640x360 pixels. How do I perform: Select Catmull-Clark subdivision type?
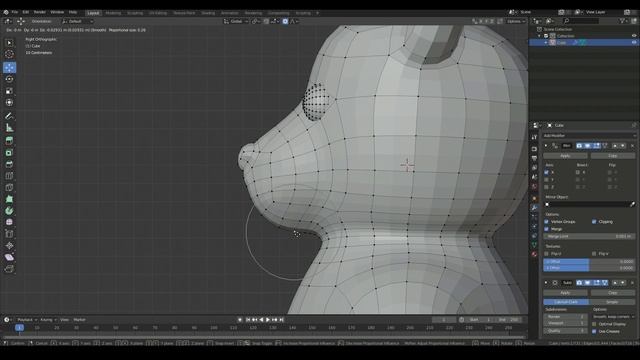566,302
